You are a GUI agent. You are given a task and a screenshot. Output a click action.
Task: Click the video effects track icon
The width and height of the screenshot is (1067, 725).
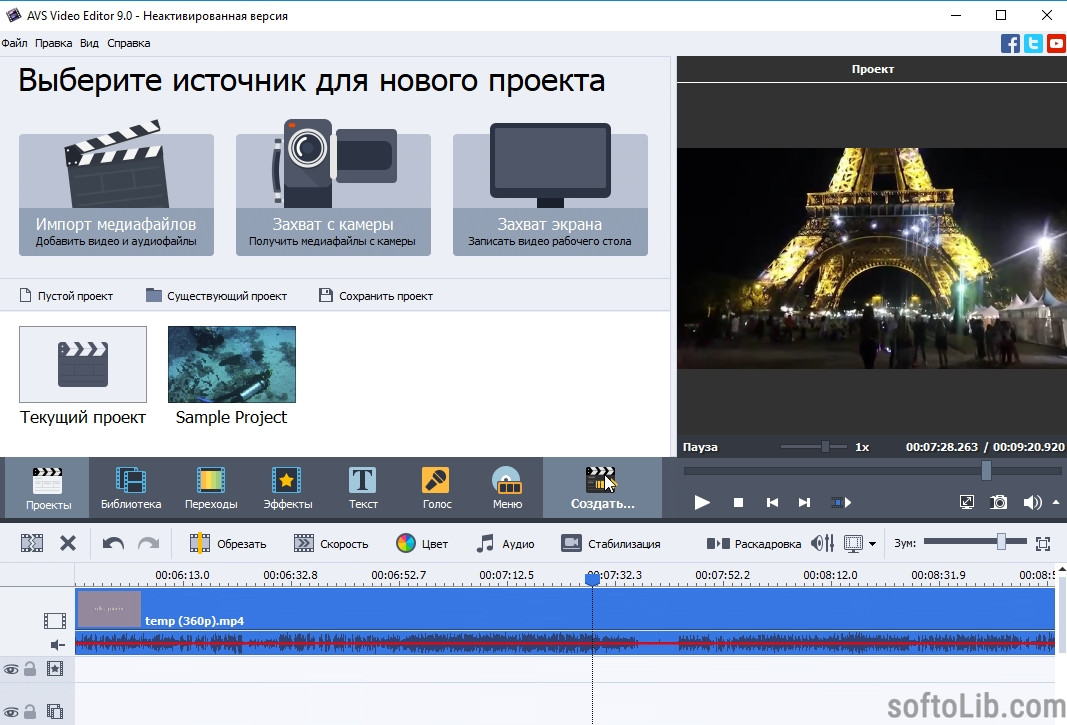54,669
